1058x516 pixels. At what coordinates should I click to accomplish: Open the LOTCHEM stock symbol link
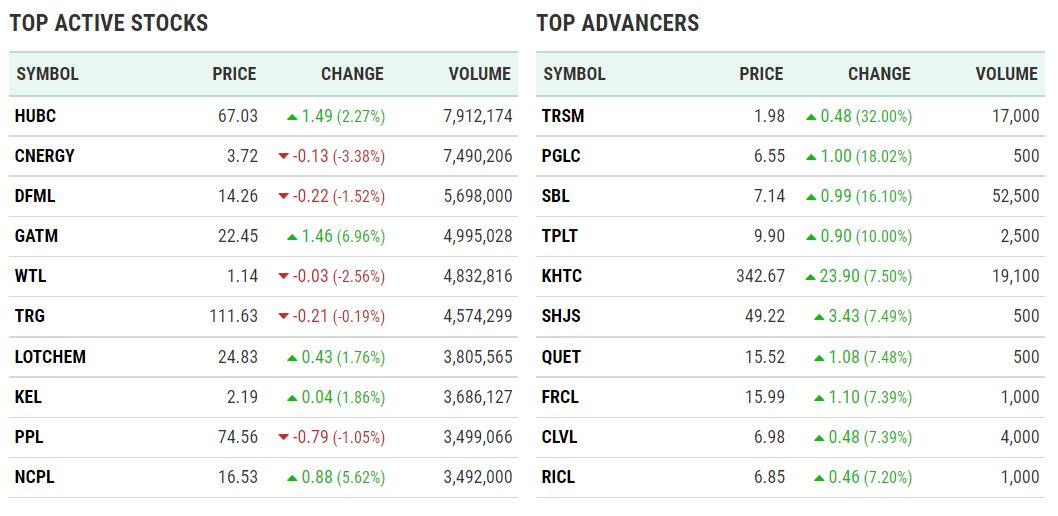(x=50, y=357)
